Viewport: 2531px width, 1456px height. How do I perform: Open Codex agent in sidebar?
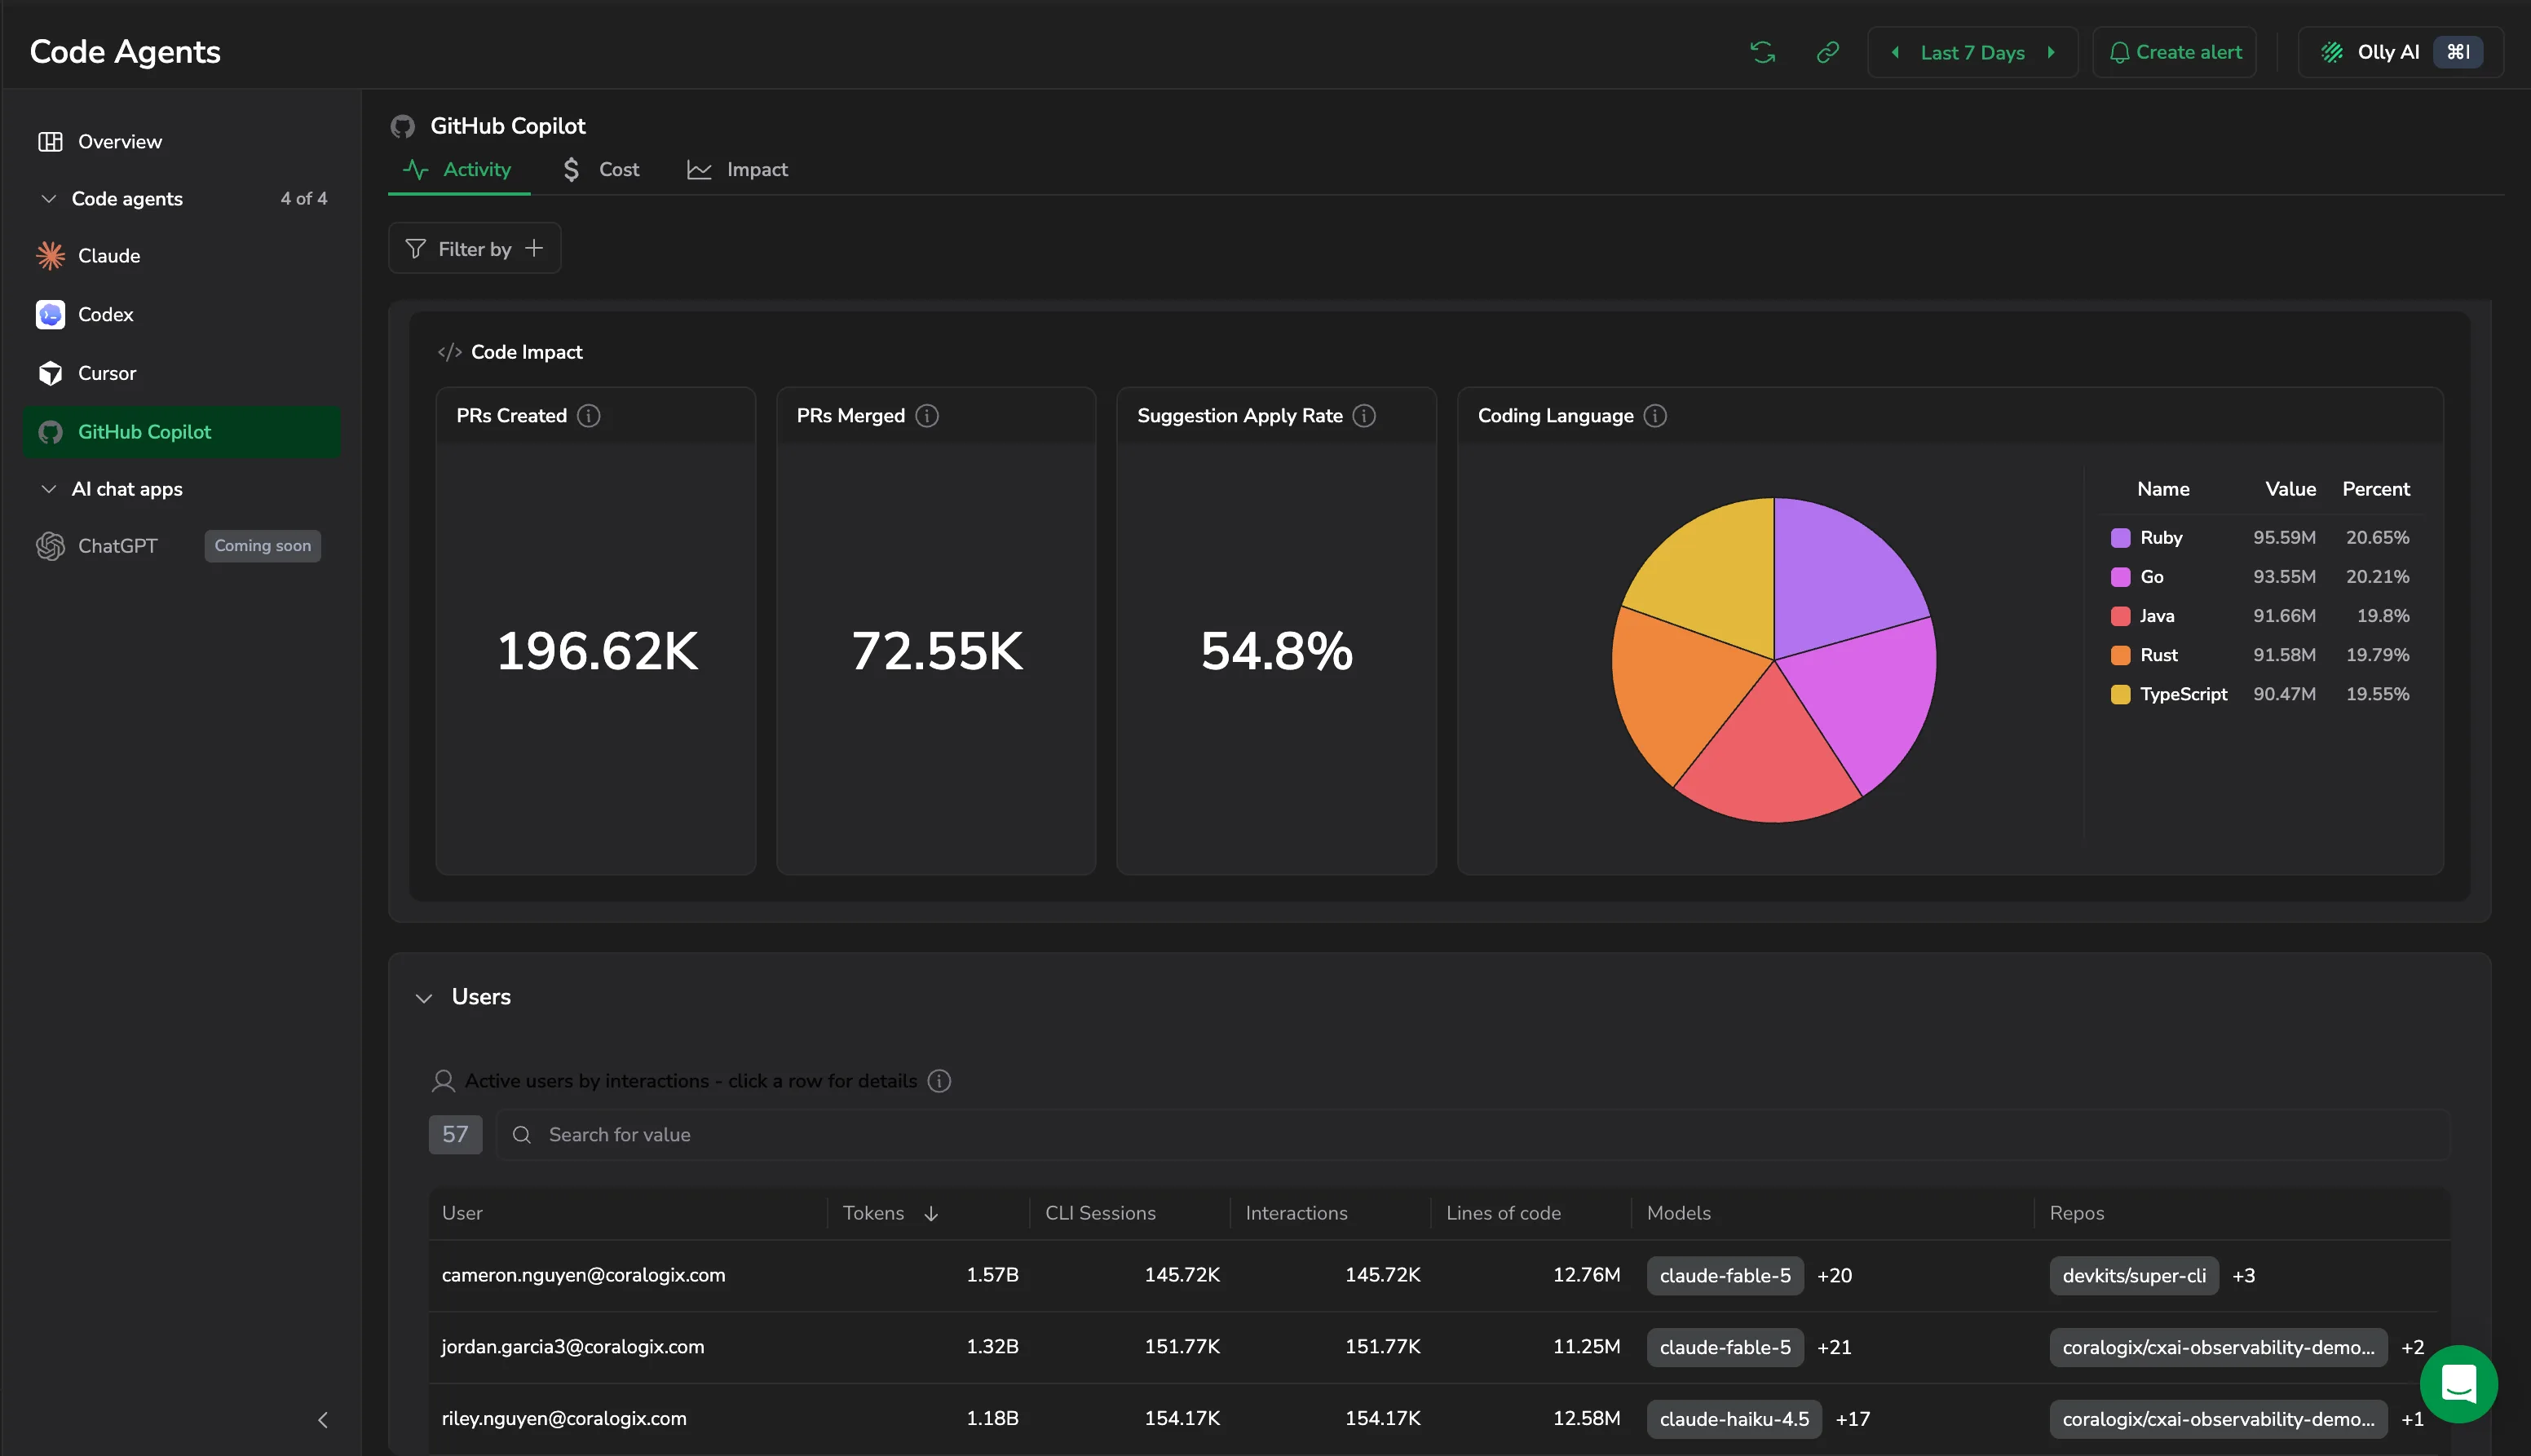182,314
